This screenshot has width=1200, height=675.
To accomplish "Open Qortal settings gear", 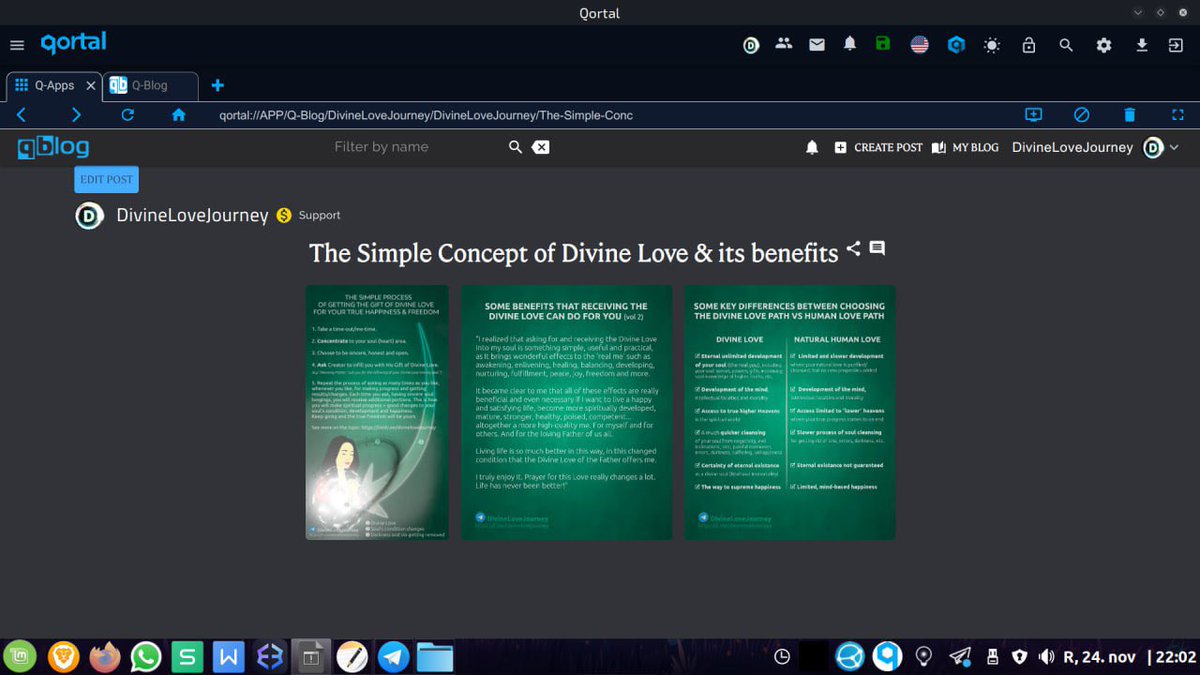I will (1104, 45).
